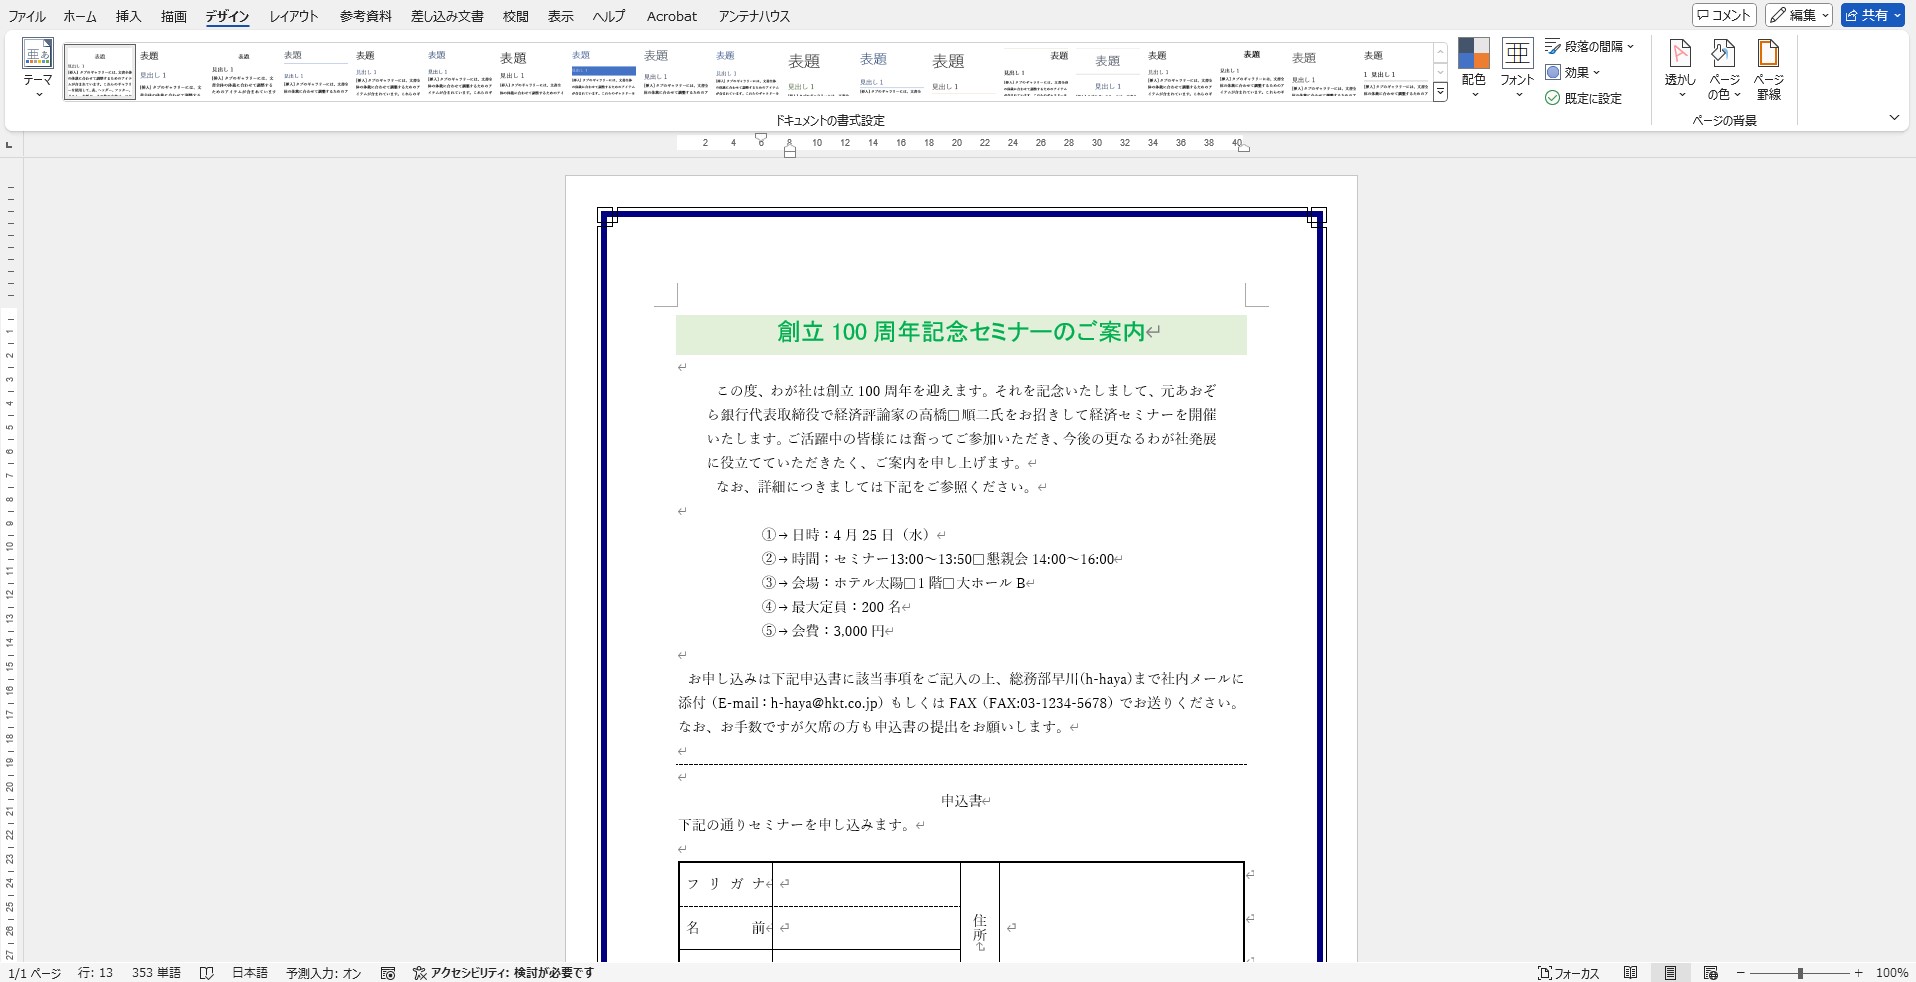Open the Acrobat tab
Screen dimensions: 1916x982
tap(672, 16)
